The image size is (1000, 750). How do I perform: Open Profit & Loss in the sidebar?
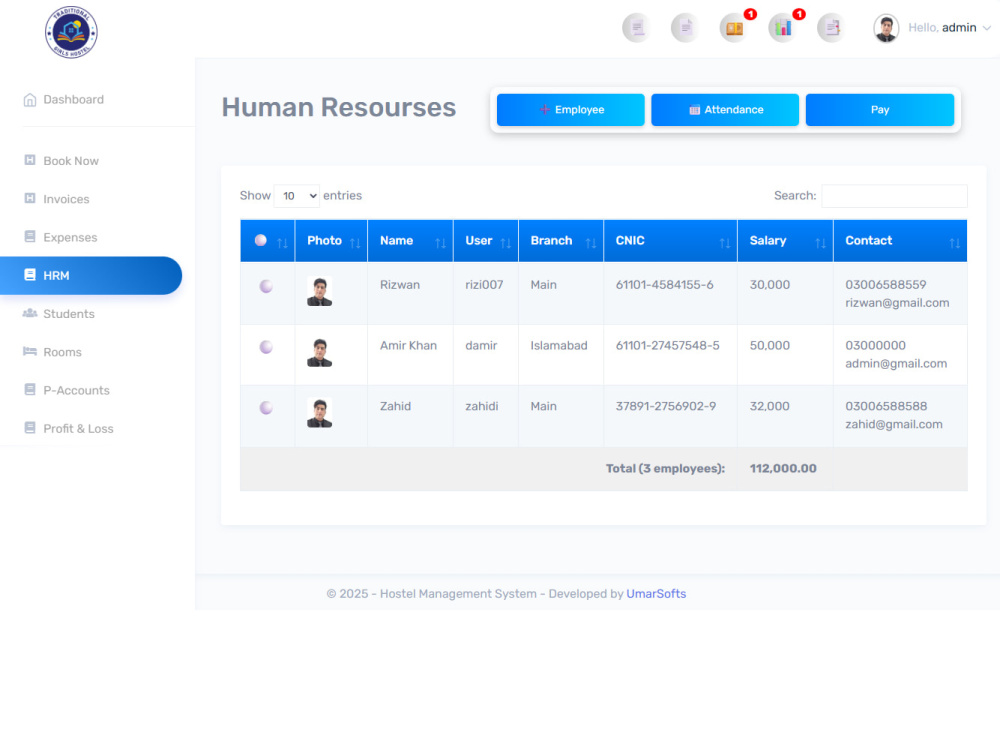78,429
